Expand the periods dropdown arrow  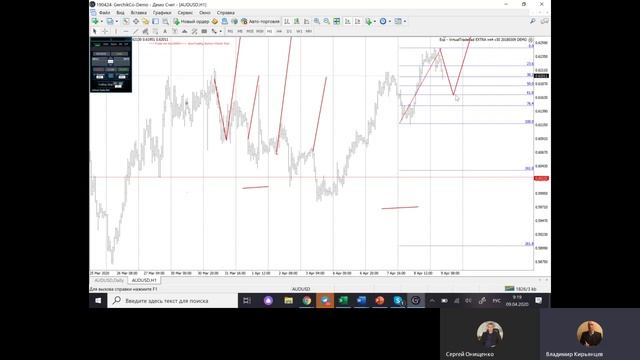(x=389, y=21)
